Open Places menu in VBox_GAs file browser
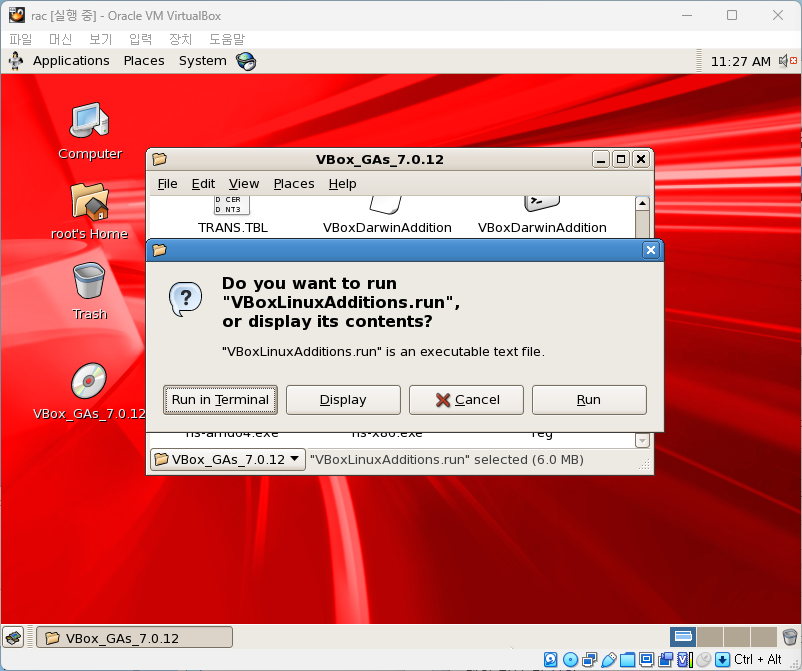 click(x=294, y=184)
